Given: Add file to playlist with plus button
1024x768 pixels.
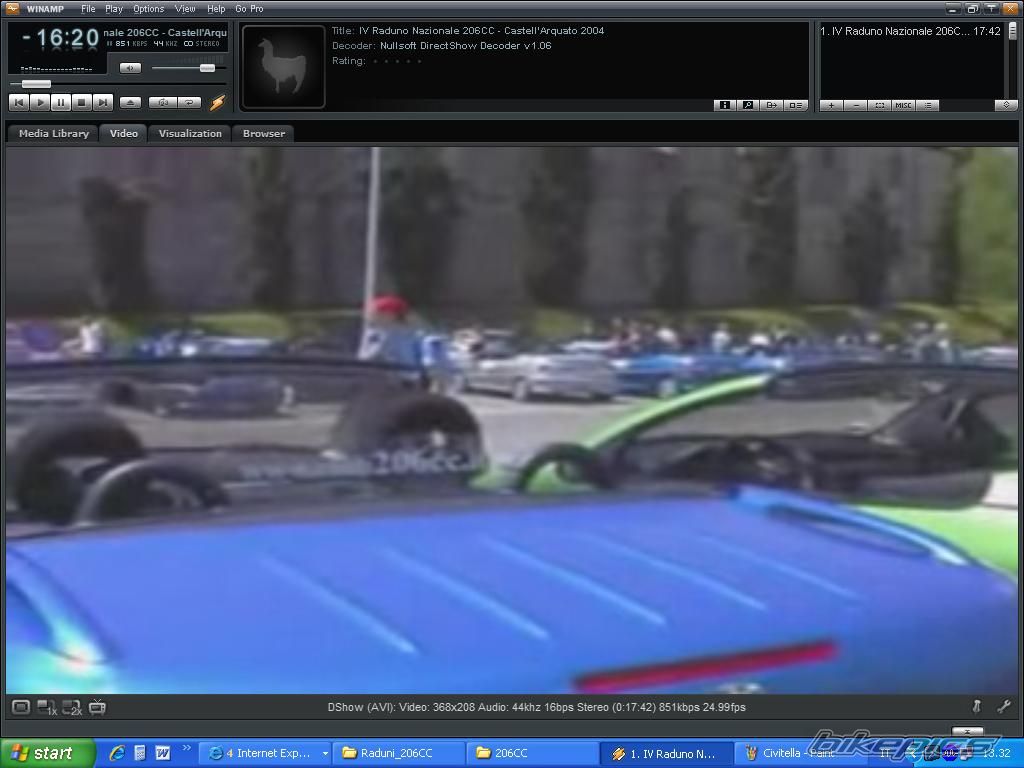Looking at the screenshot, I should 831,105.
